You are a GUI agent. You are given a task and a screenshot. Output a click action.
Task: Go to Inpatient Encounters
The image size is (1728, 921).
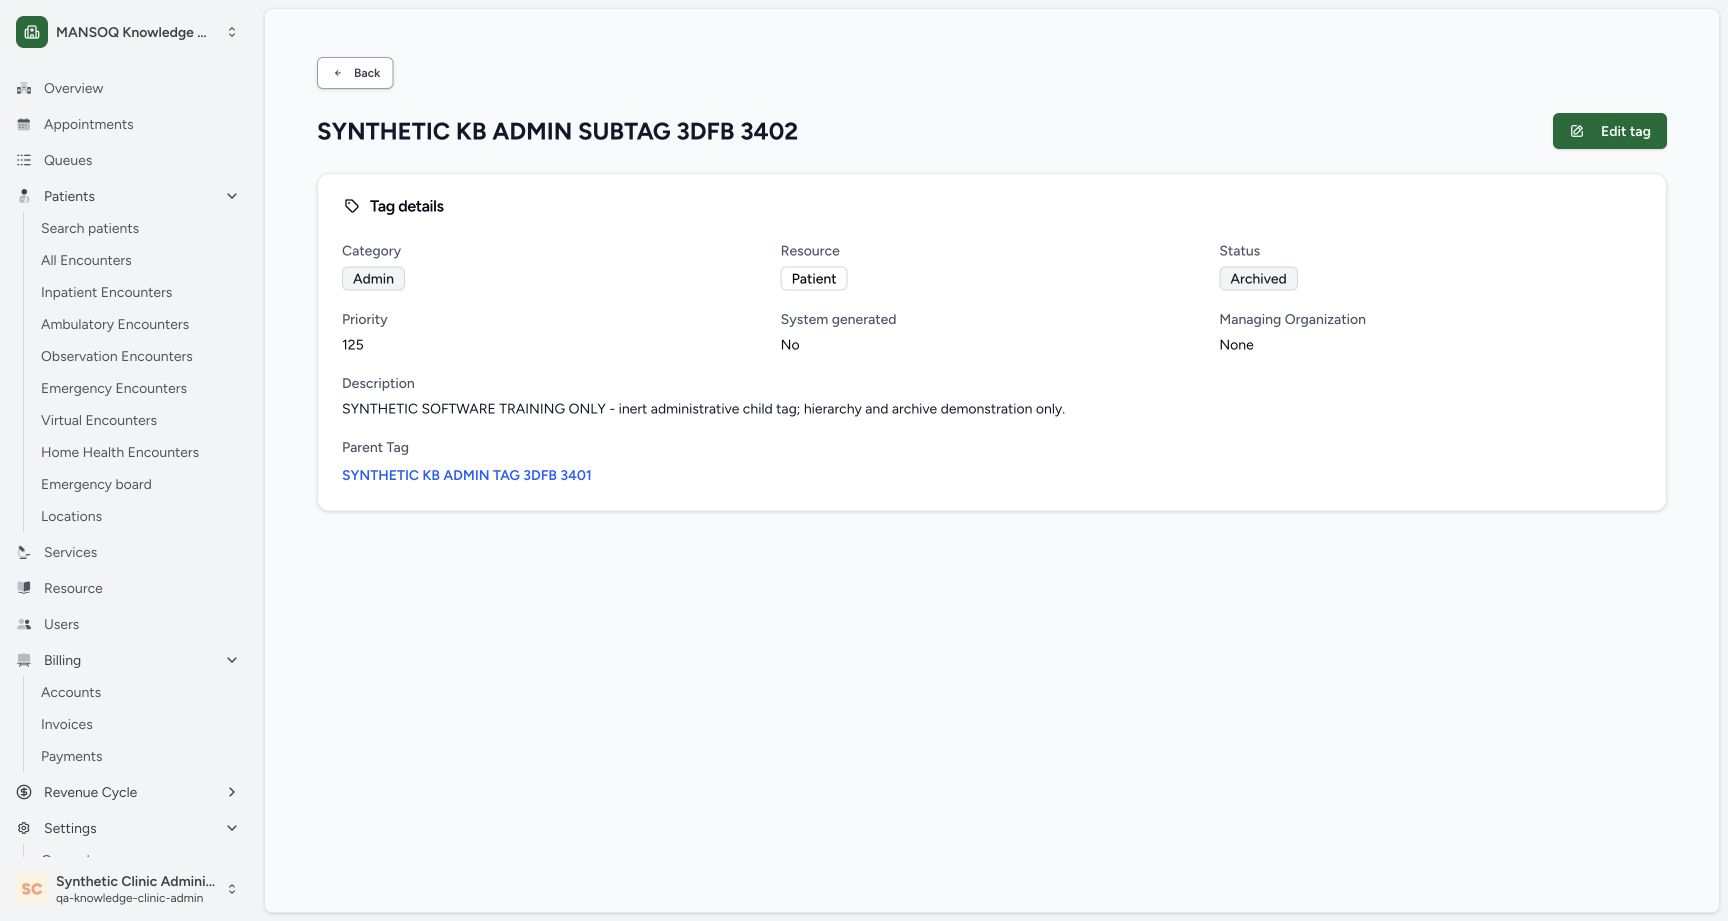click(106, 292)
